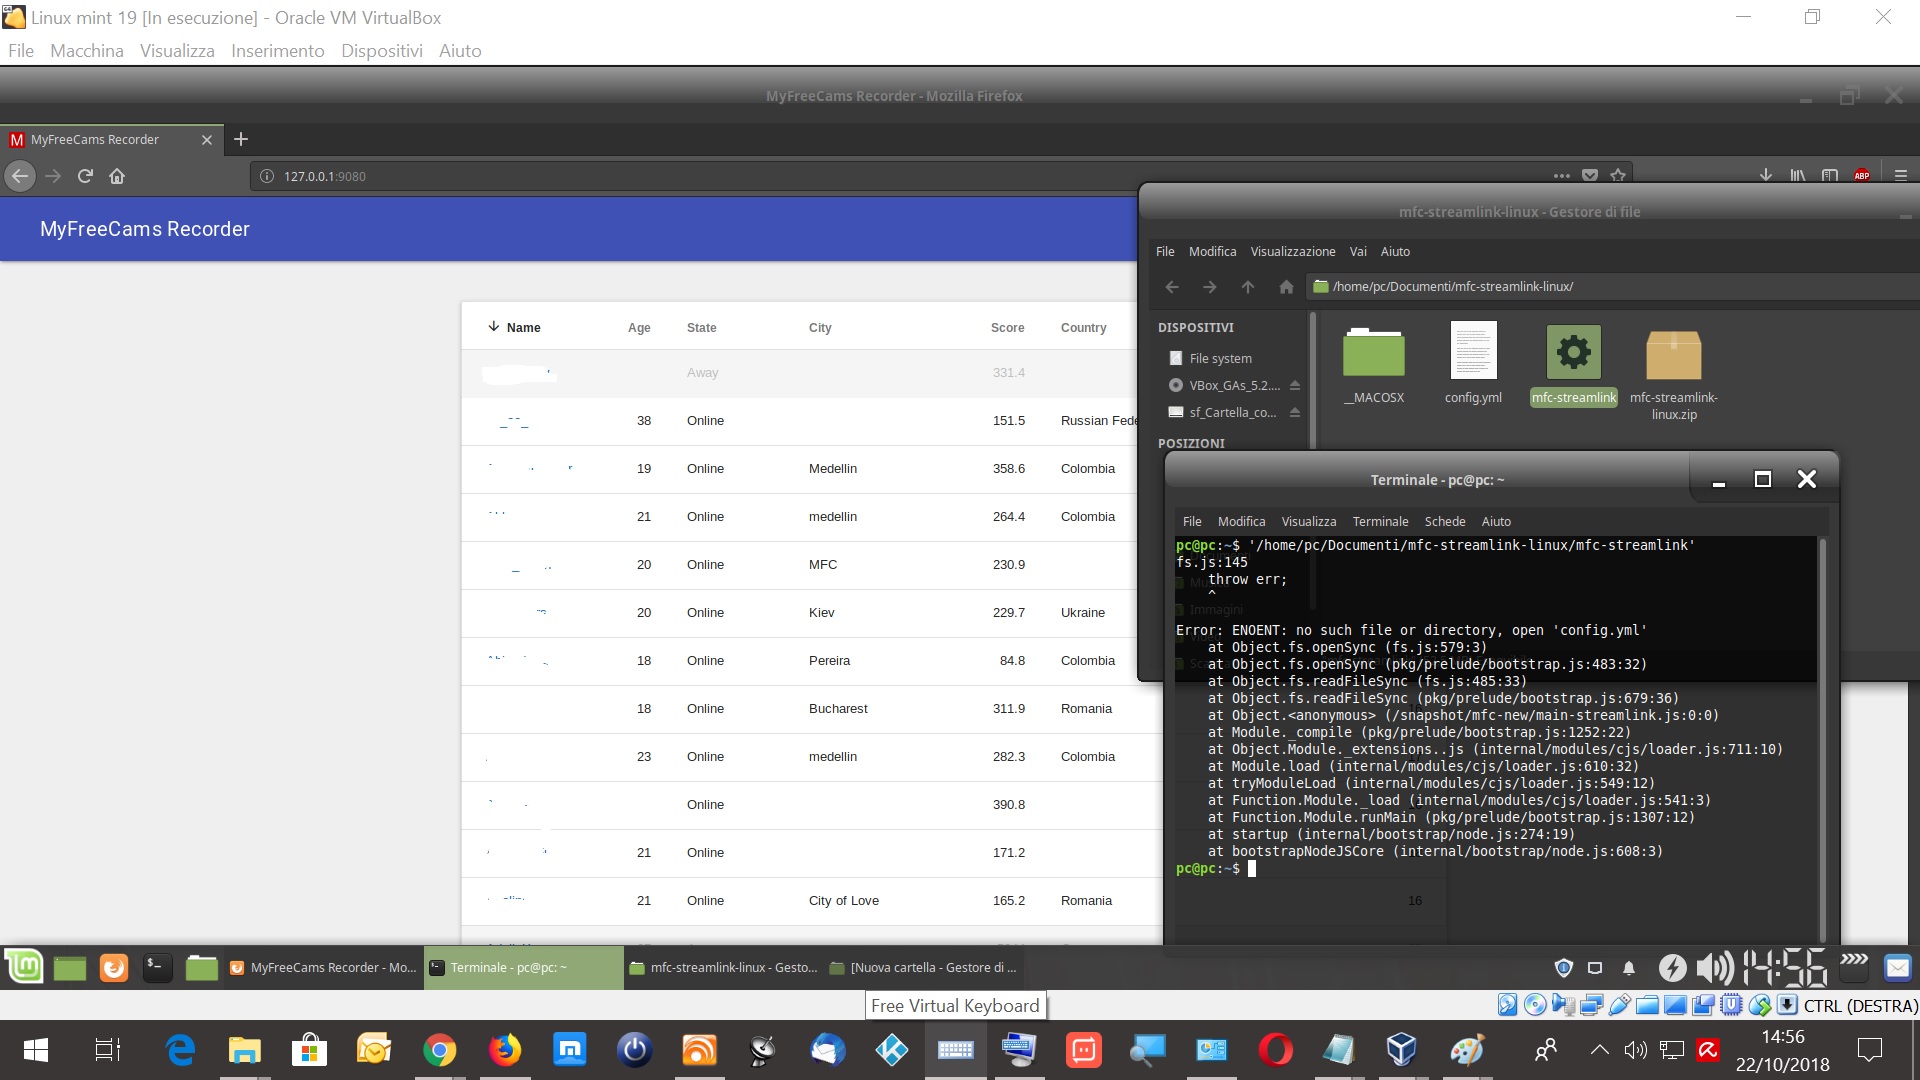Click score value 390.8
Viewport: 1920px width, 1080px height.
[1008, 805]
